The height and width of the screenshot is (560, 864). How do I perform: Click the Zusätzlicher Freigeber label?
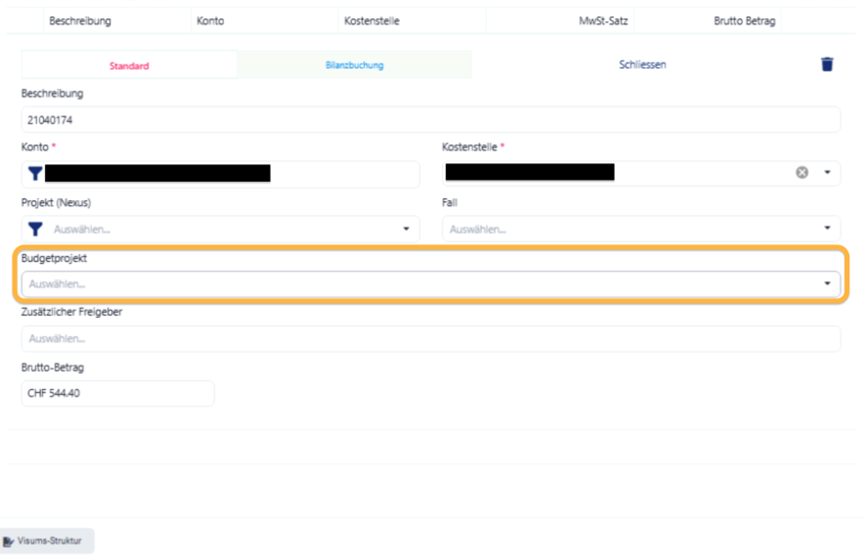(x=72, y=312)
